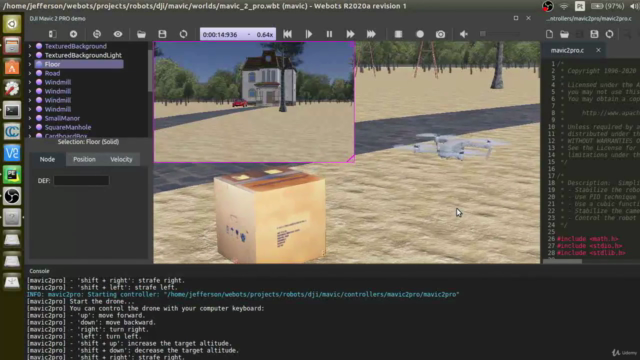Open PyCharm Edu from launcher
The width and height of the screenshot is (640, 360).
click(x=12, y=175)
